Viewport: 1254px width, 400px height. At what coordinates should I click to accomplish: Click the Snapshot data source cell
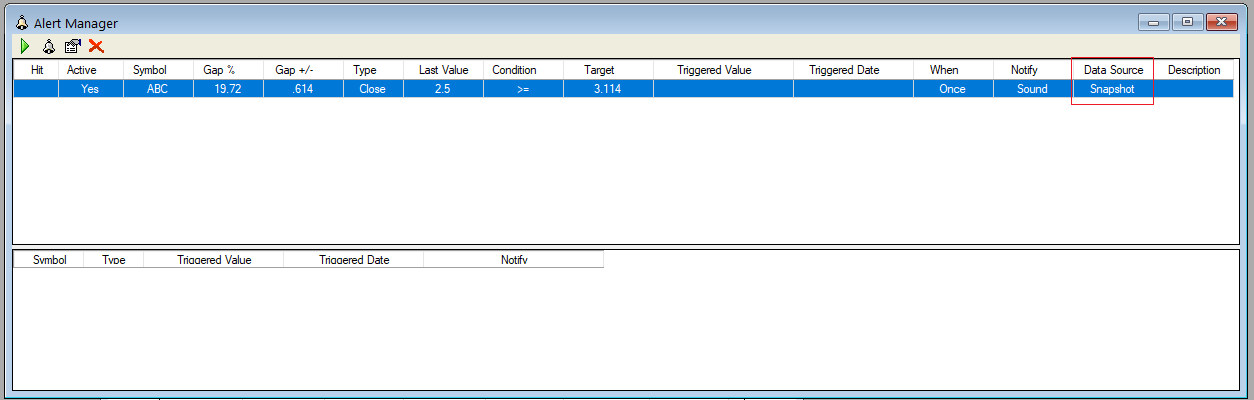tap(1113, 89)
